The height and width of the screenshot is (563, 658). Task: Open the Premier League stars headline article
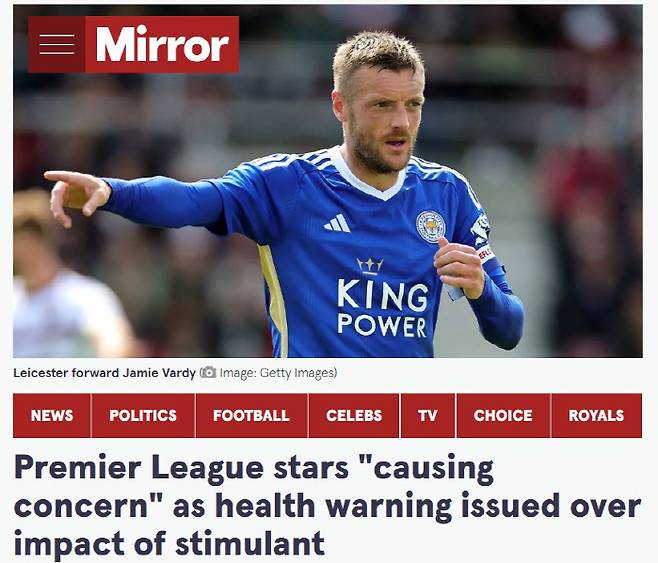(327, 506)
